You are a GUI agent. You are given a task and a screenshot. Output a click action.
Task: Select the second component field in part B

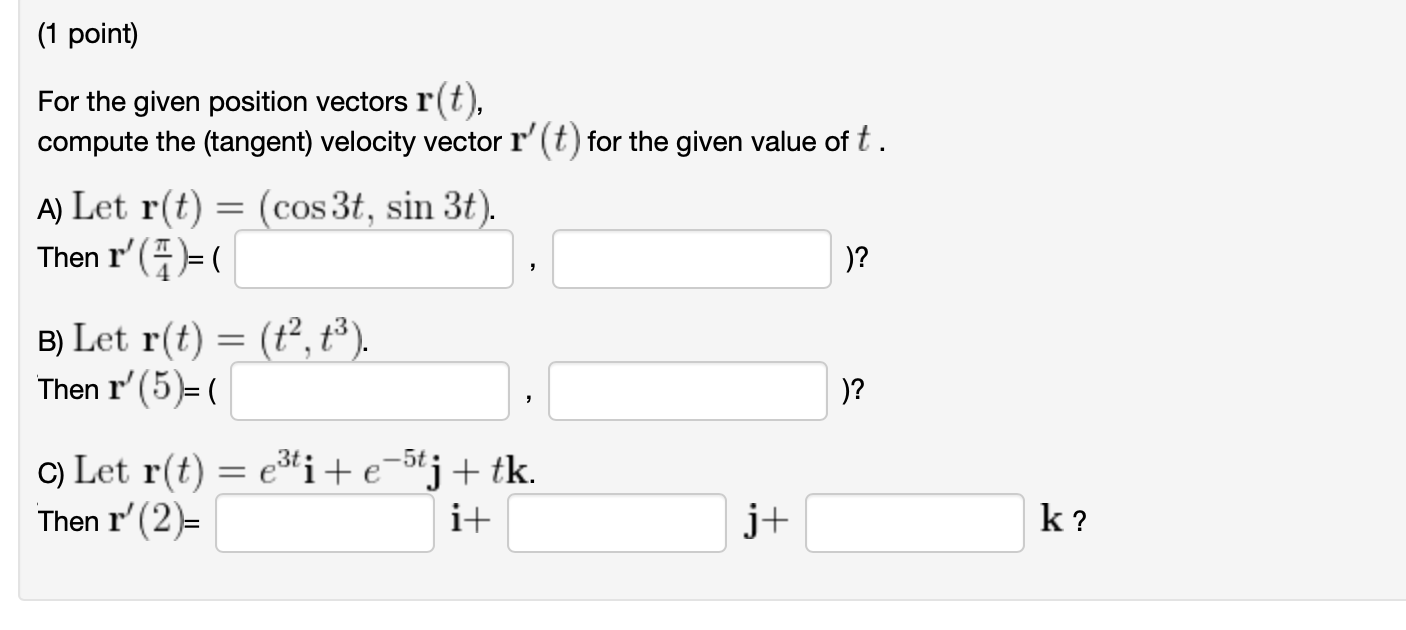point(690,388)
